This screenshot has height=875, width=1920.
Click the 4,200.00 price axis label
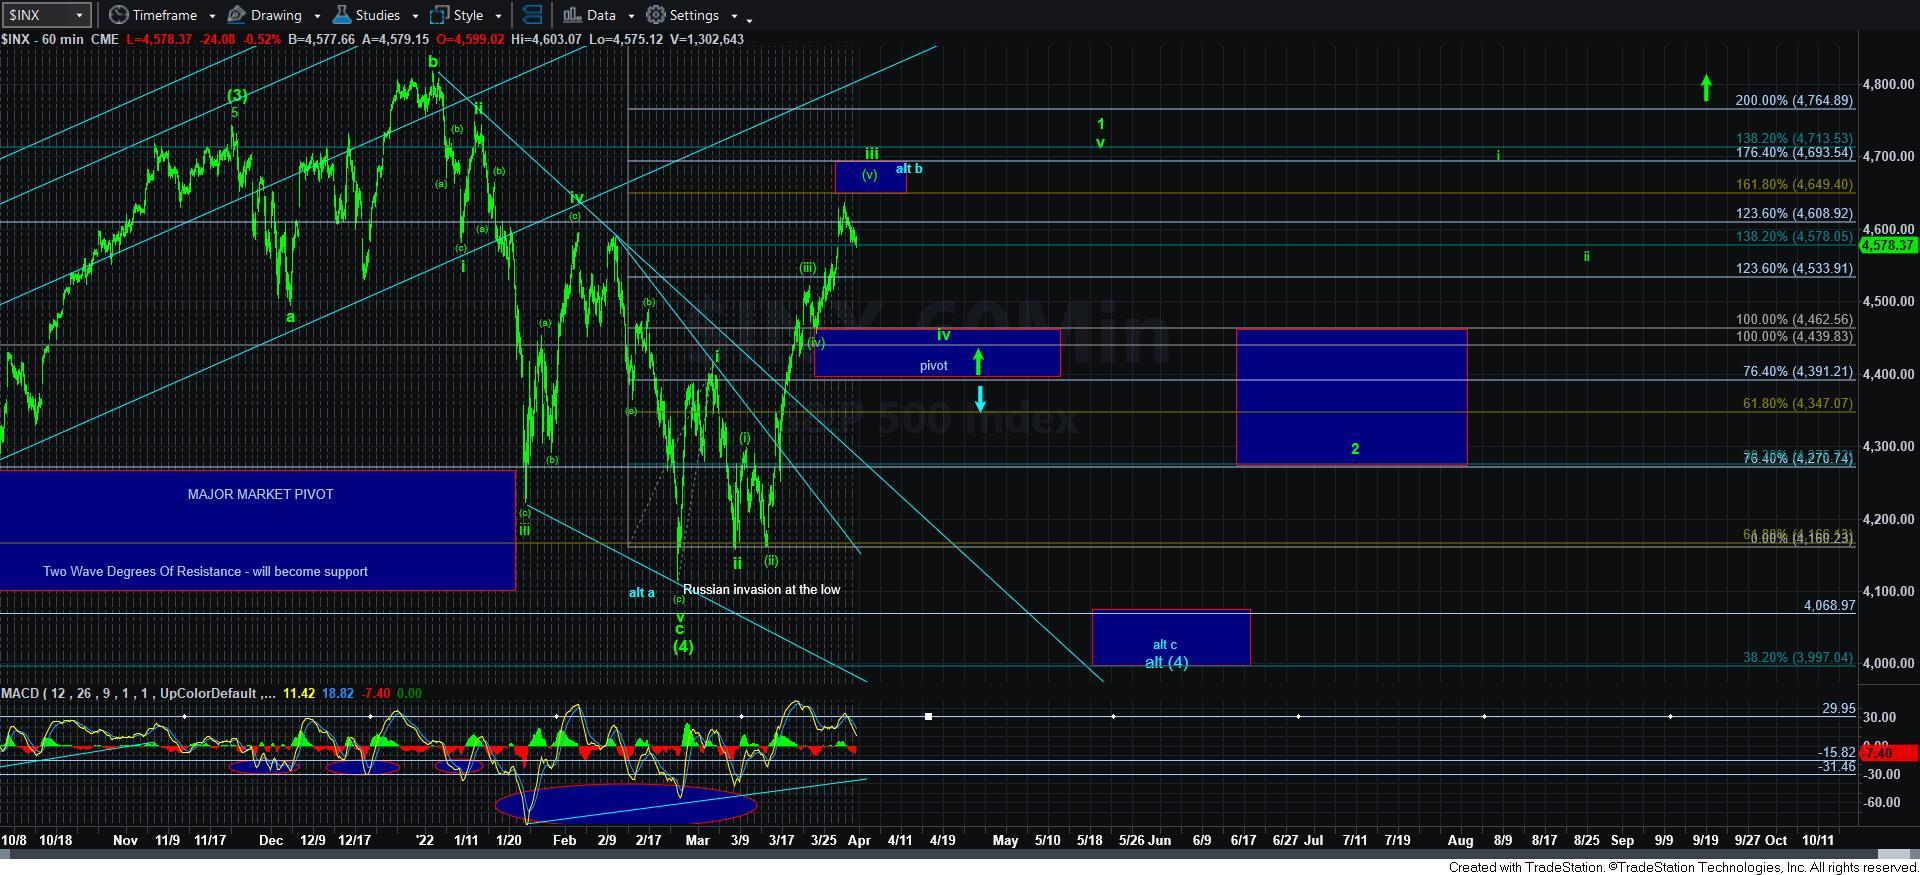(1889, 520)
